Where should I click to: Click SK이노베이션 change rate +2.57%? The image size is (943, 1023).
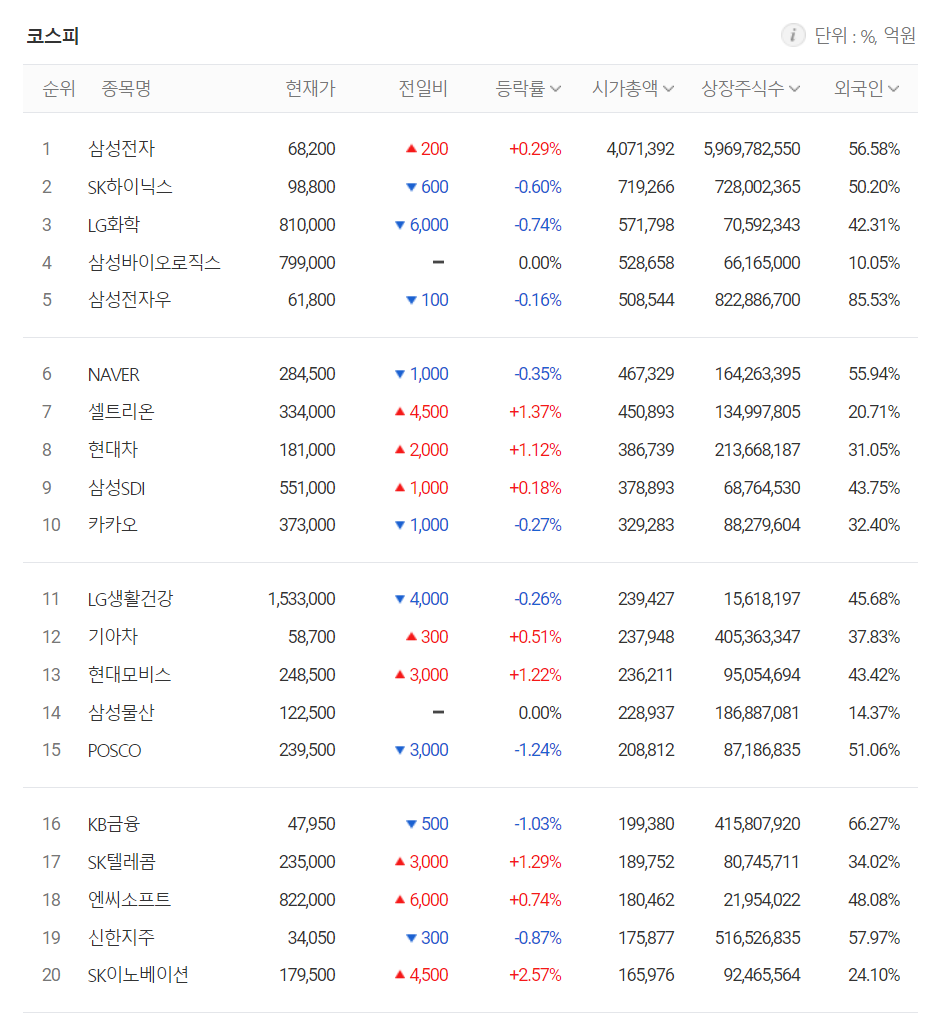tap(535, 975)
